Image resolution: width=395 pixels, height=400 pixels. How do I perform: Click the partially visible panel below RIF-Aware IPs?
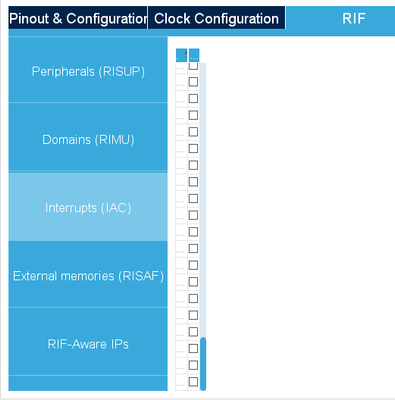(88, 383)
